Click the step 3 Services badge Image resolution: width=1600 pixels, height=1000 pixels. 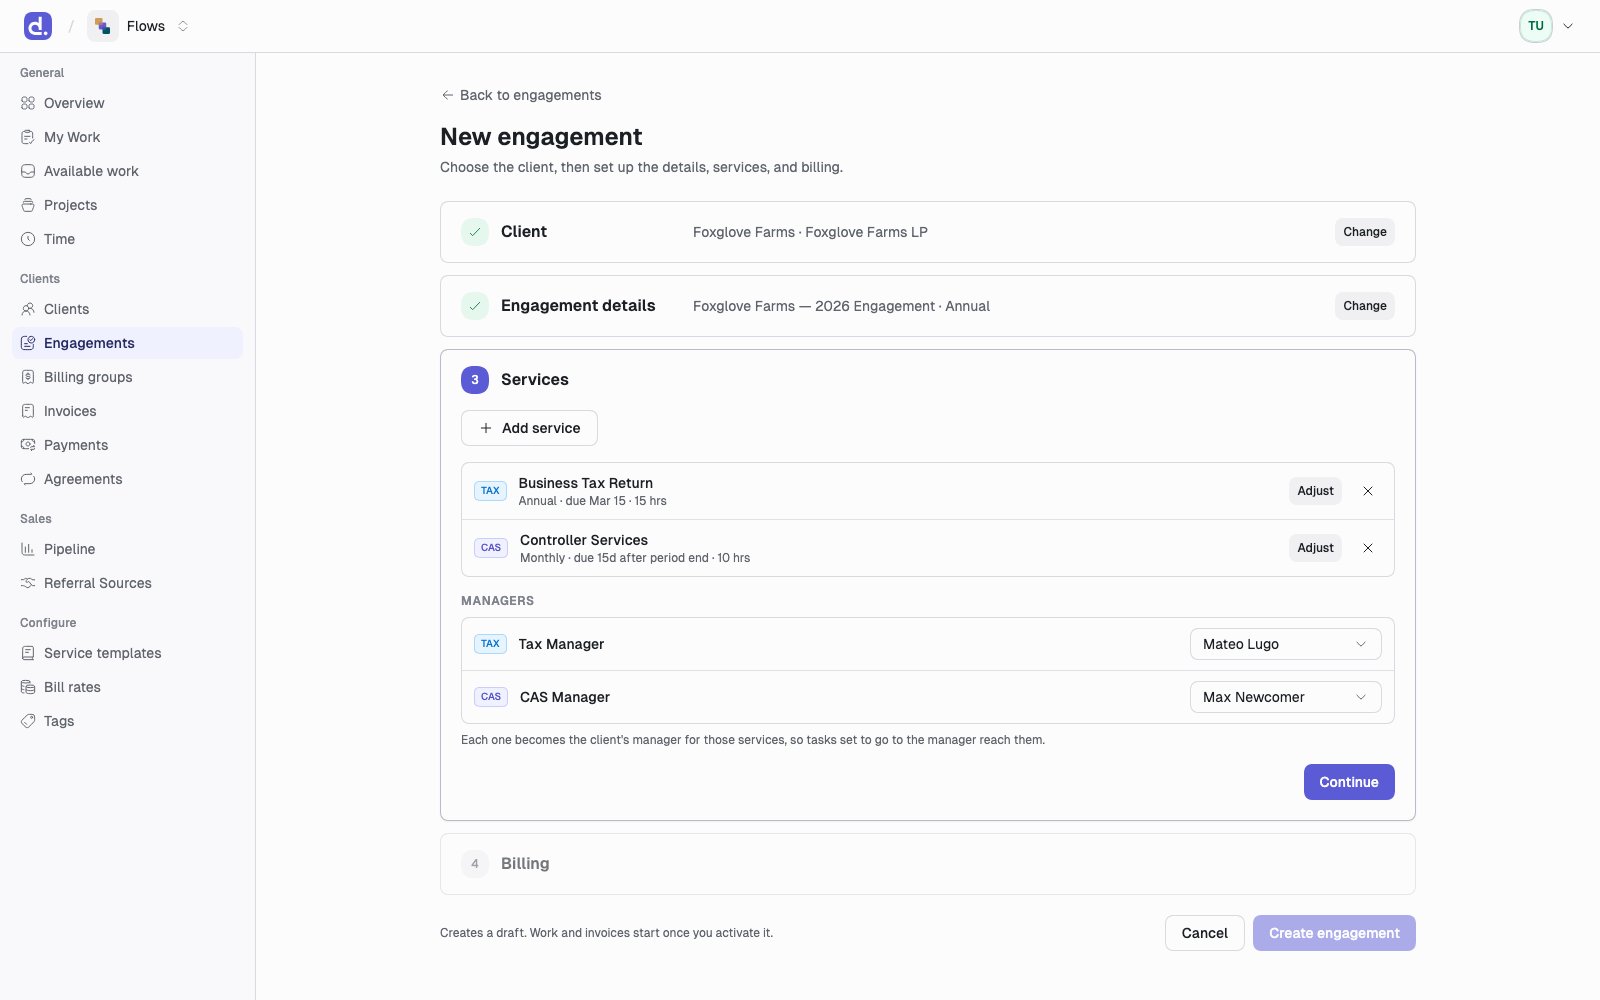click(x=475, y=380)
